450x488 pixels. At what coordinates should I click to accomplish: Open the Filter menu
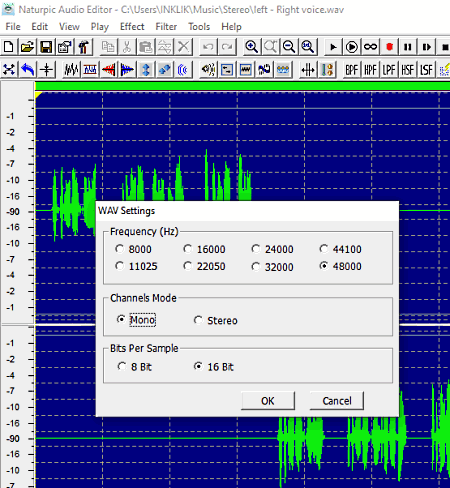click(166, 27)
